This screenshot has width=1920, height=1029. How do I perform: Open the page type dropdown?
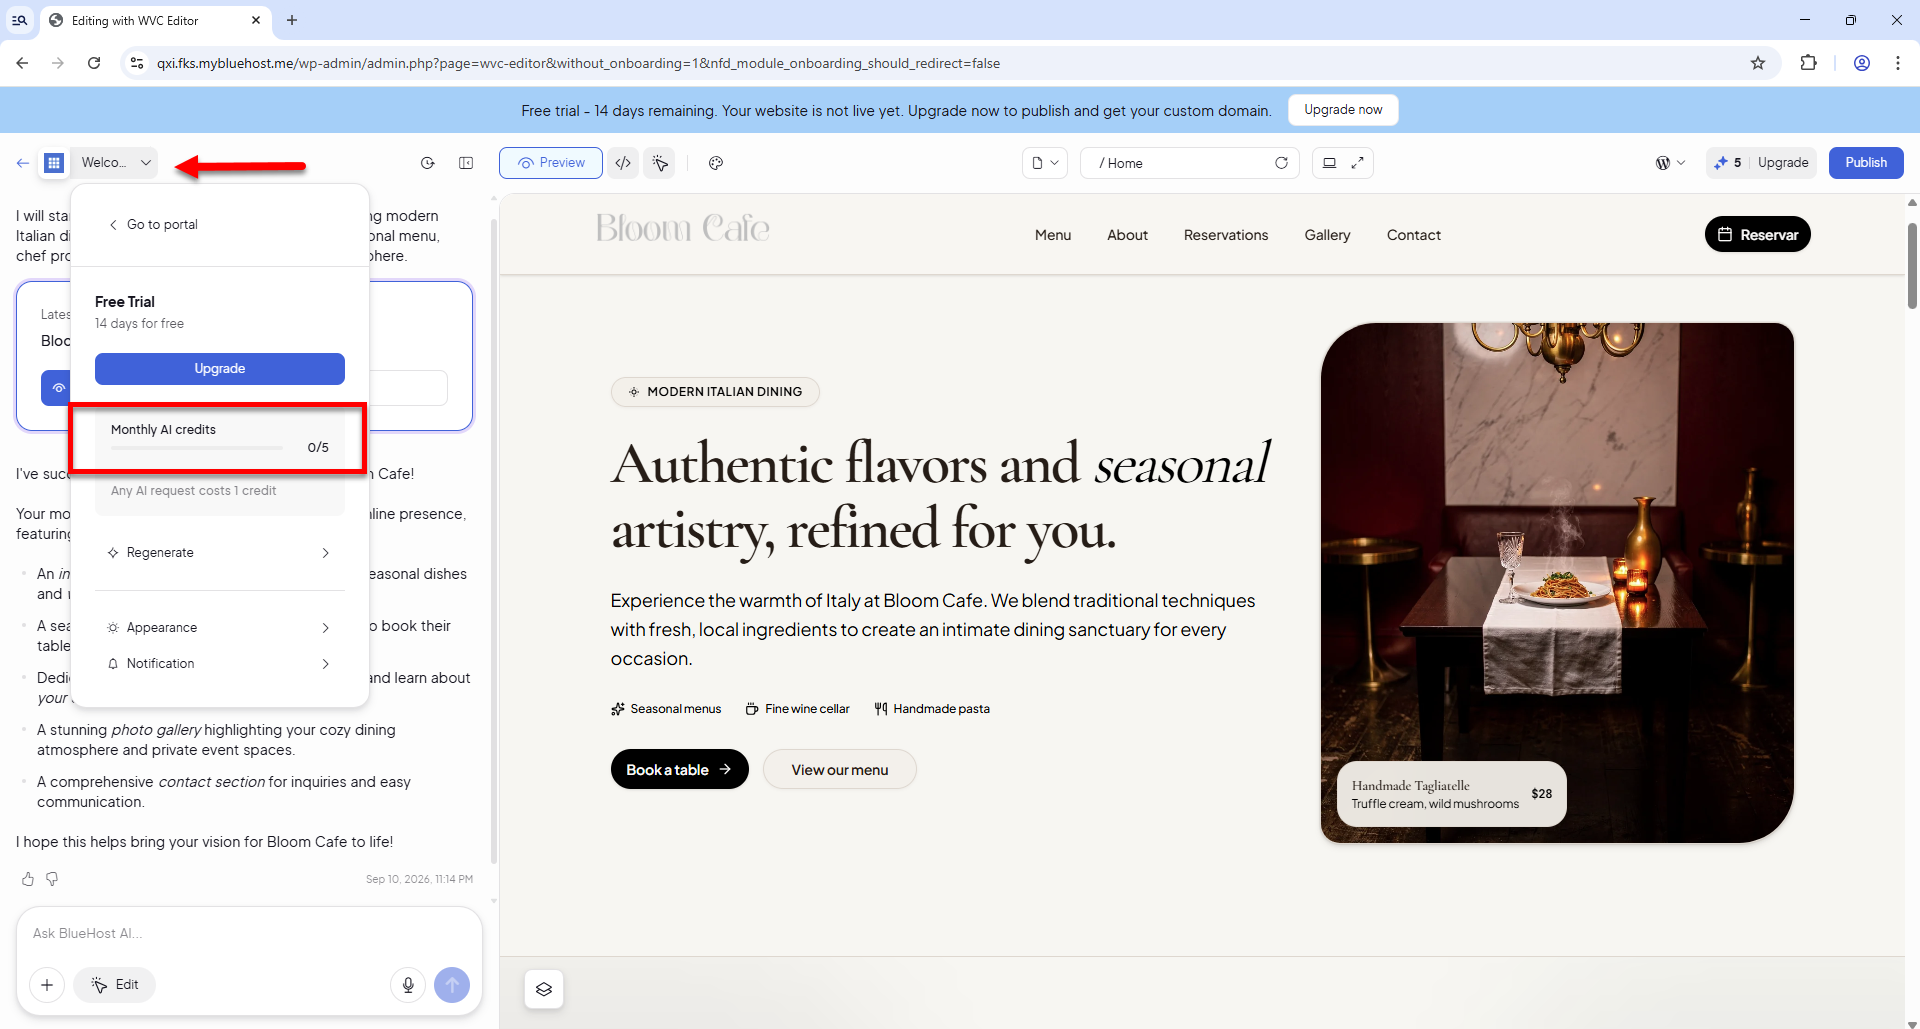click(1045, 163)
